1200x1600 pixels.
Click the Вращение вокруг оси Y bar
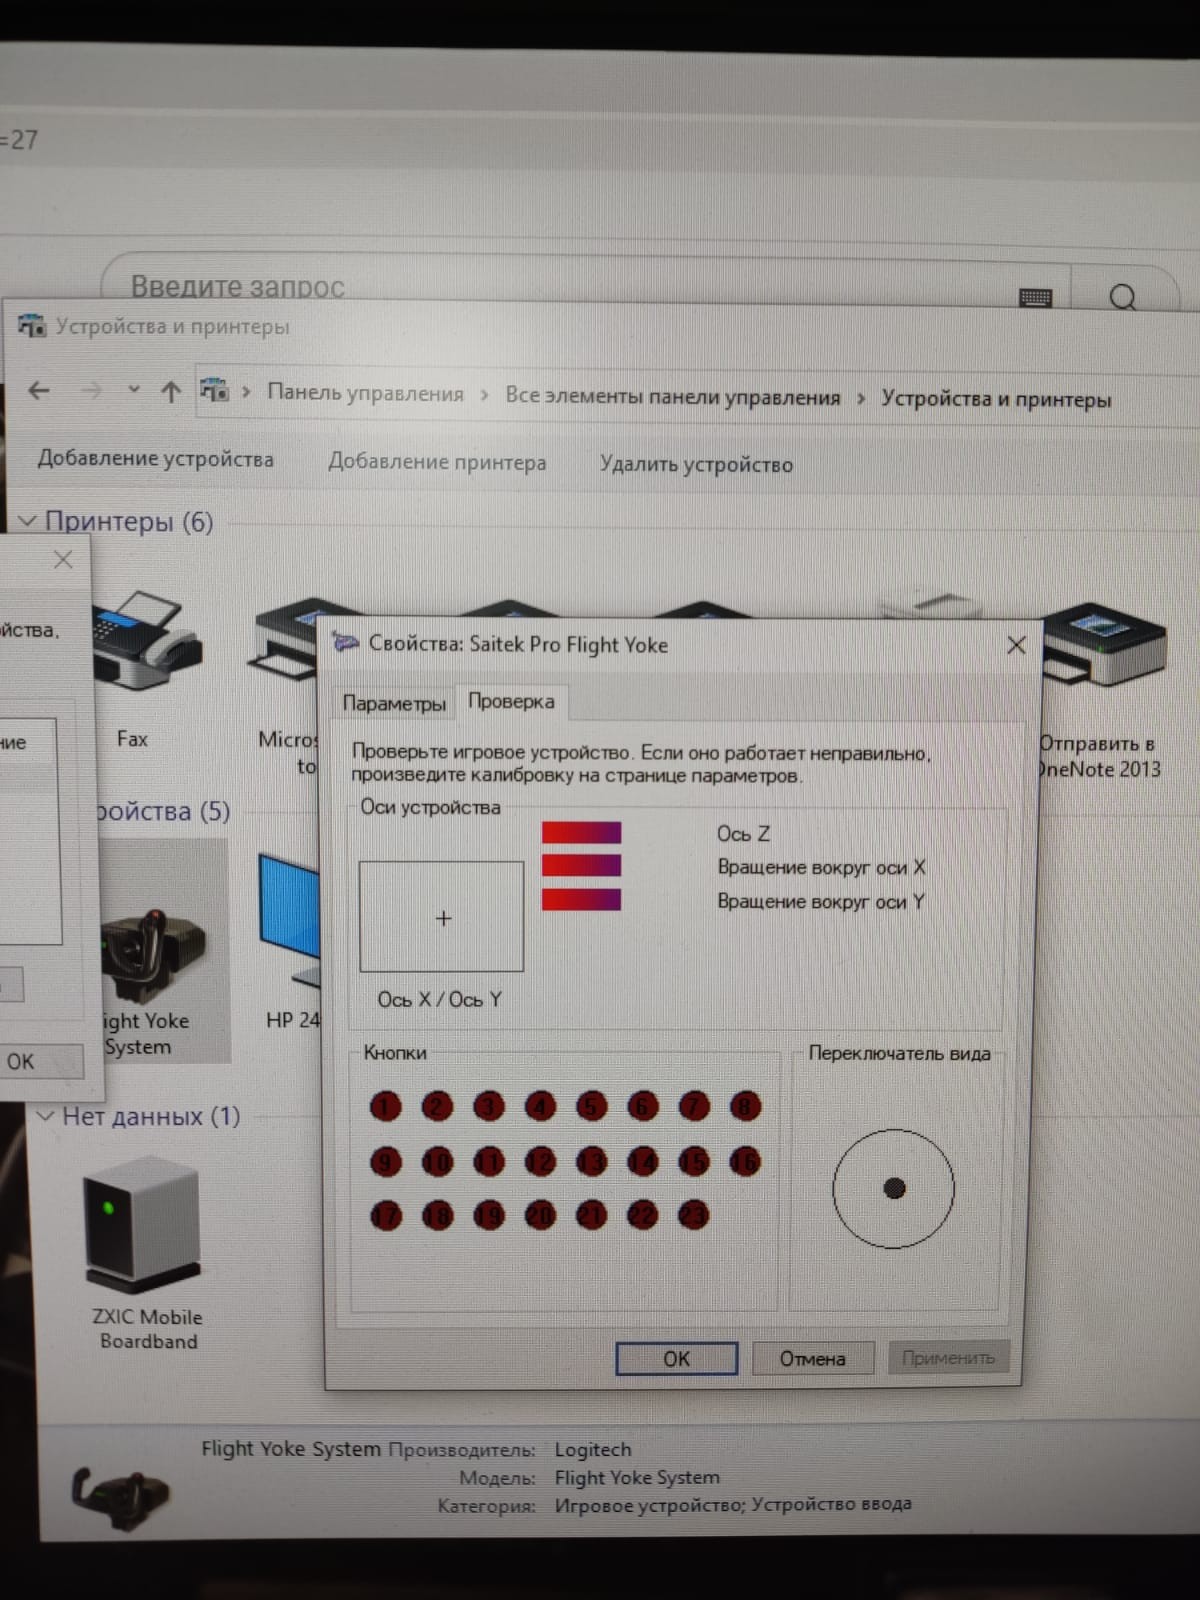581,899
